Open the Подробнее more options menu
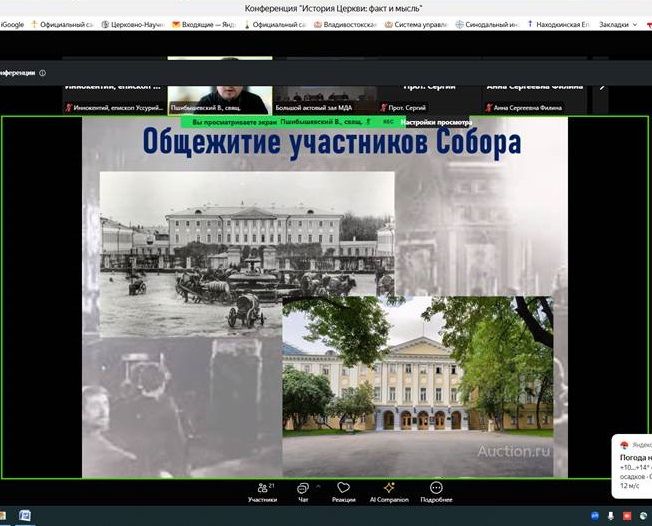Image resolution: width=652 pixels, height=526 pixels. [x=436, y=490]
